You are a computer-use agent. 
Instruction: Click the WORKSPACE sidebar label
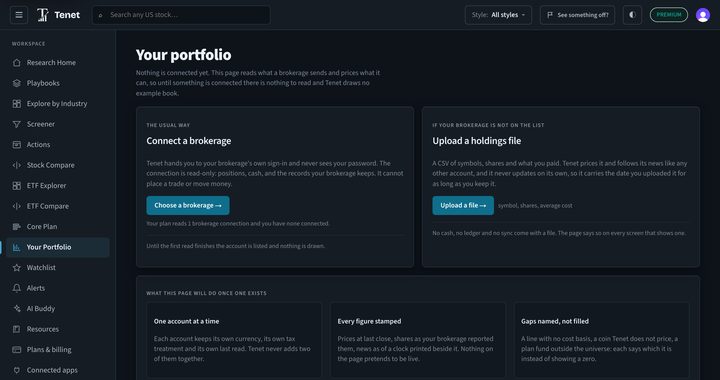pyautogui.click(x=28, y=44)
